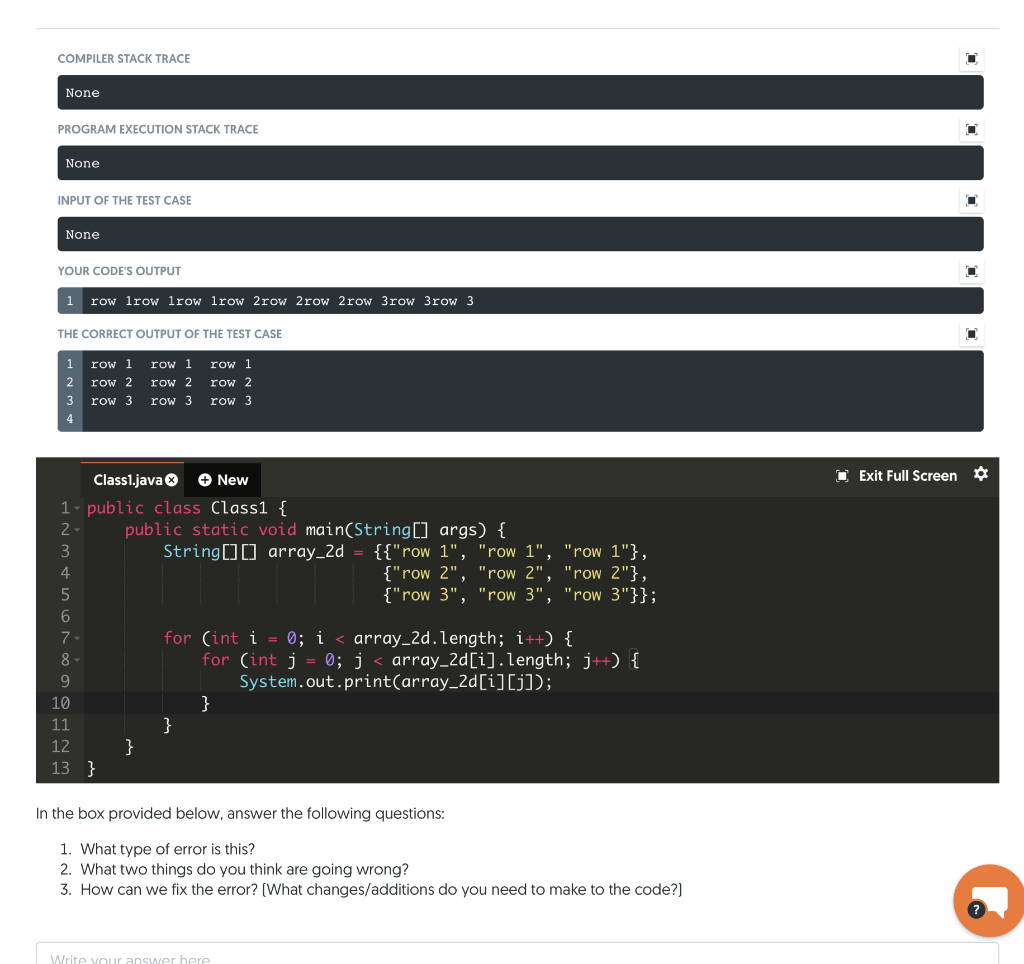The height and width of the screenshot is (964, 1024).
Task: Click the fullscreen icon beside Exit Full Screen
Action: click(842, 475)
